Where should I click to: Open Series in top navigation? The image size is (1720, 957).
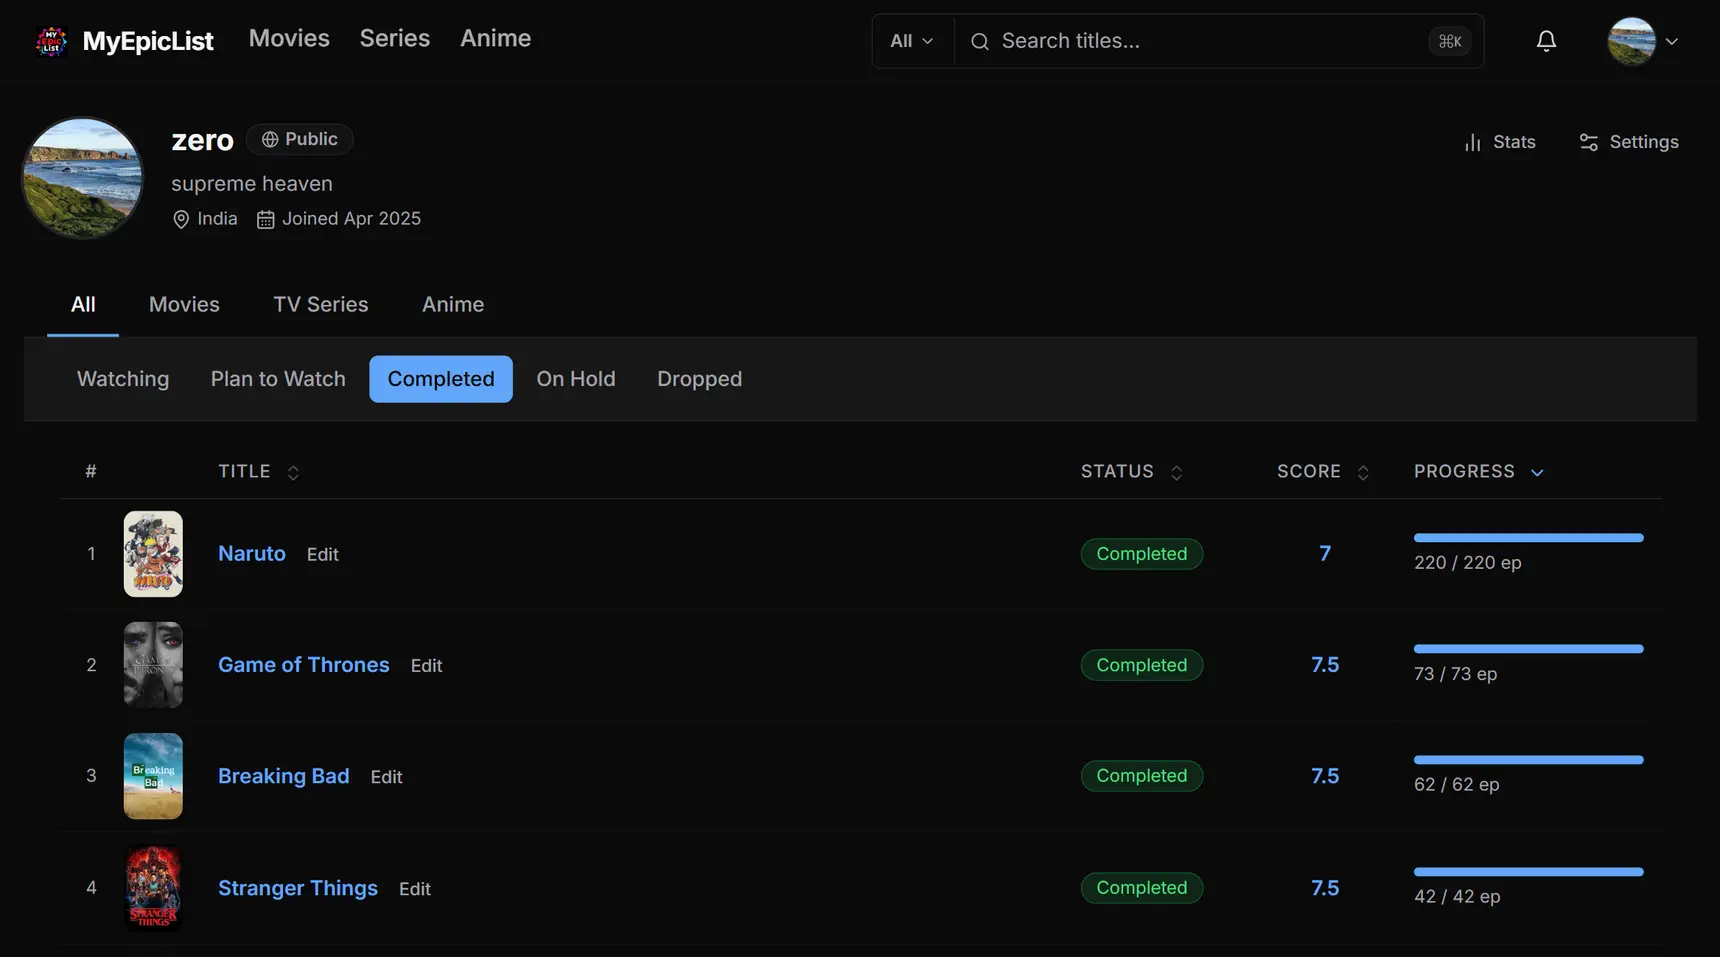coord(395,38)
